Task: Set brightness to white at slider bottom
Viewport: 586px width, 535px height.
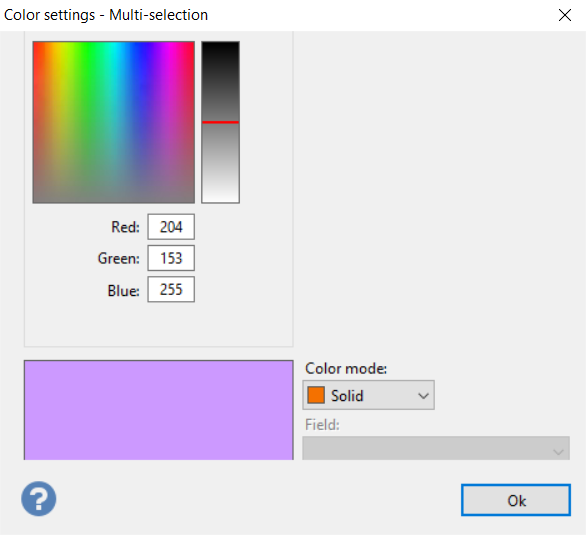Action: point(220,201)
